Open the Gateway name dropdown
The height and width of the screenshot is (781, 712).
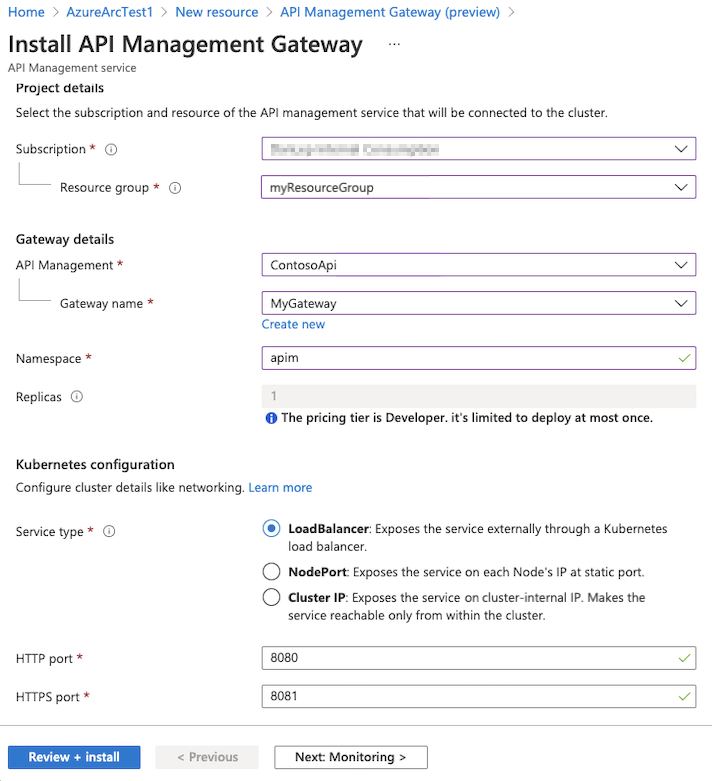tap(478, 303)
